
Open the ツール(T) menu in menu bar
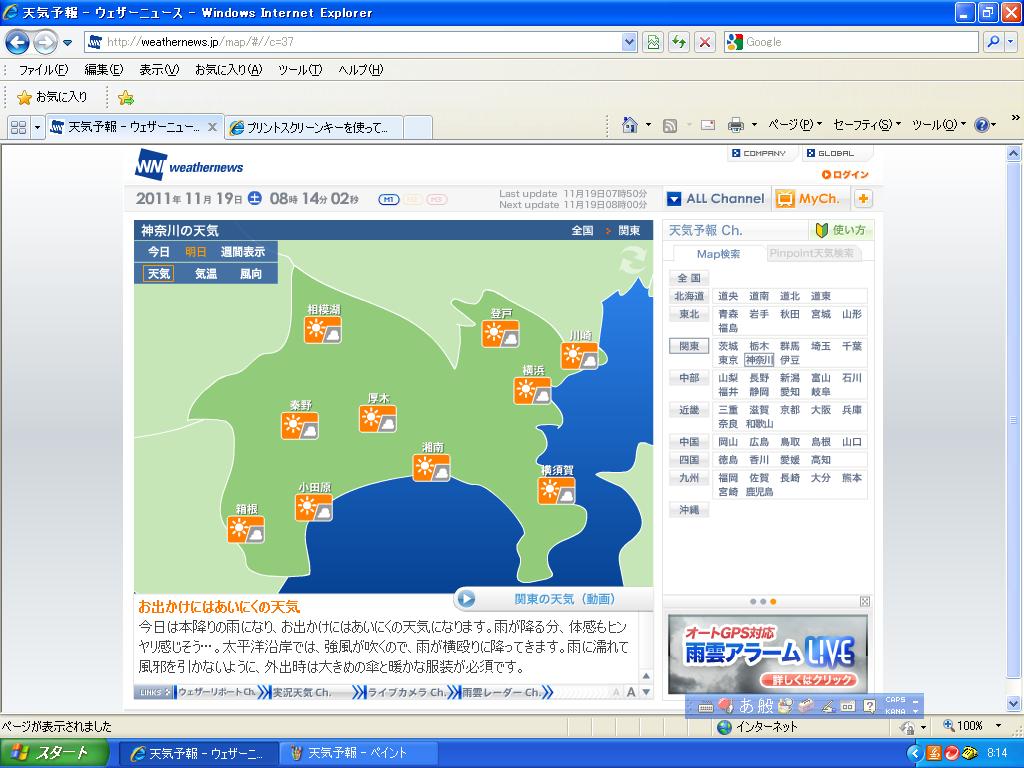(x=300, y=70)
